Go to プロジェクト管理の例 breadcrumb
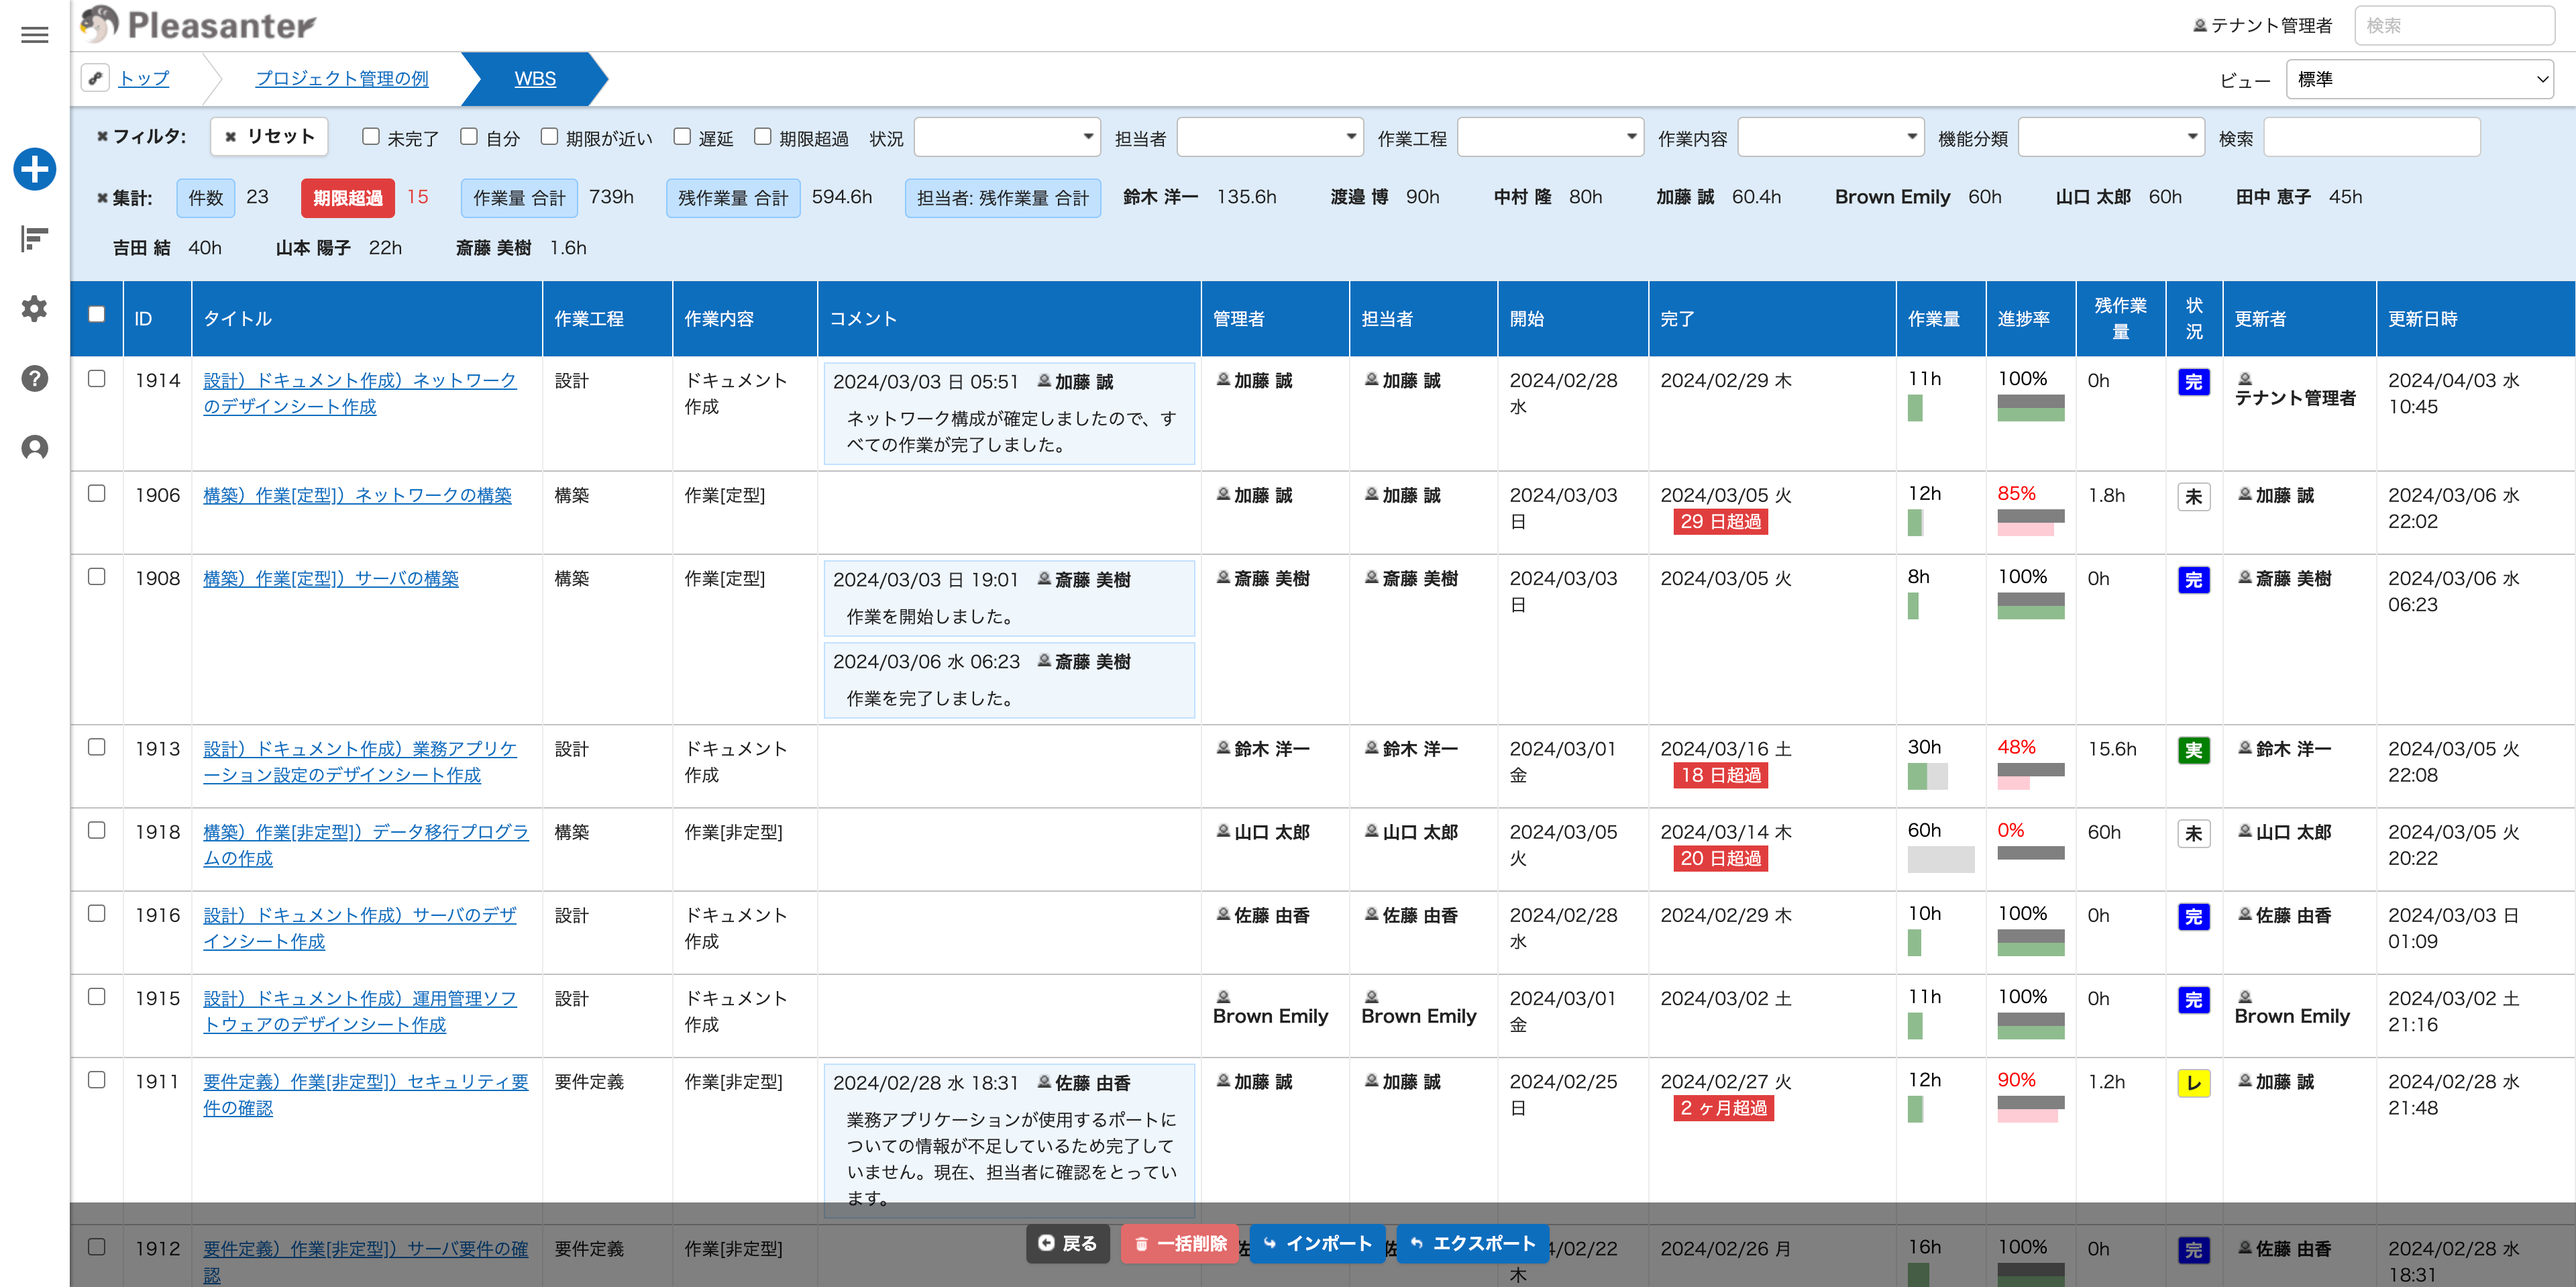2576x1287 pixels. (x=341, y=78)
